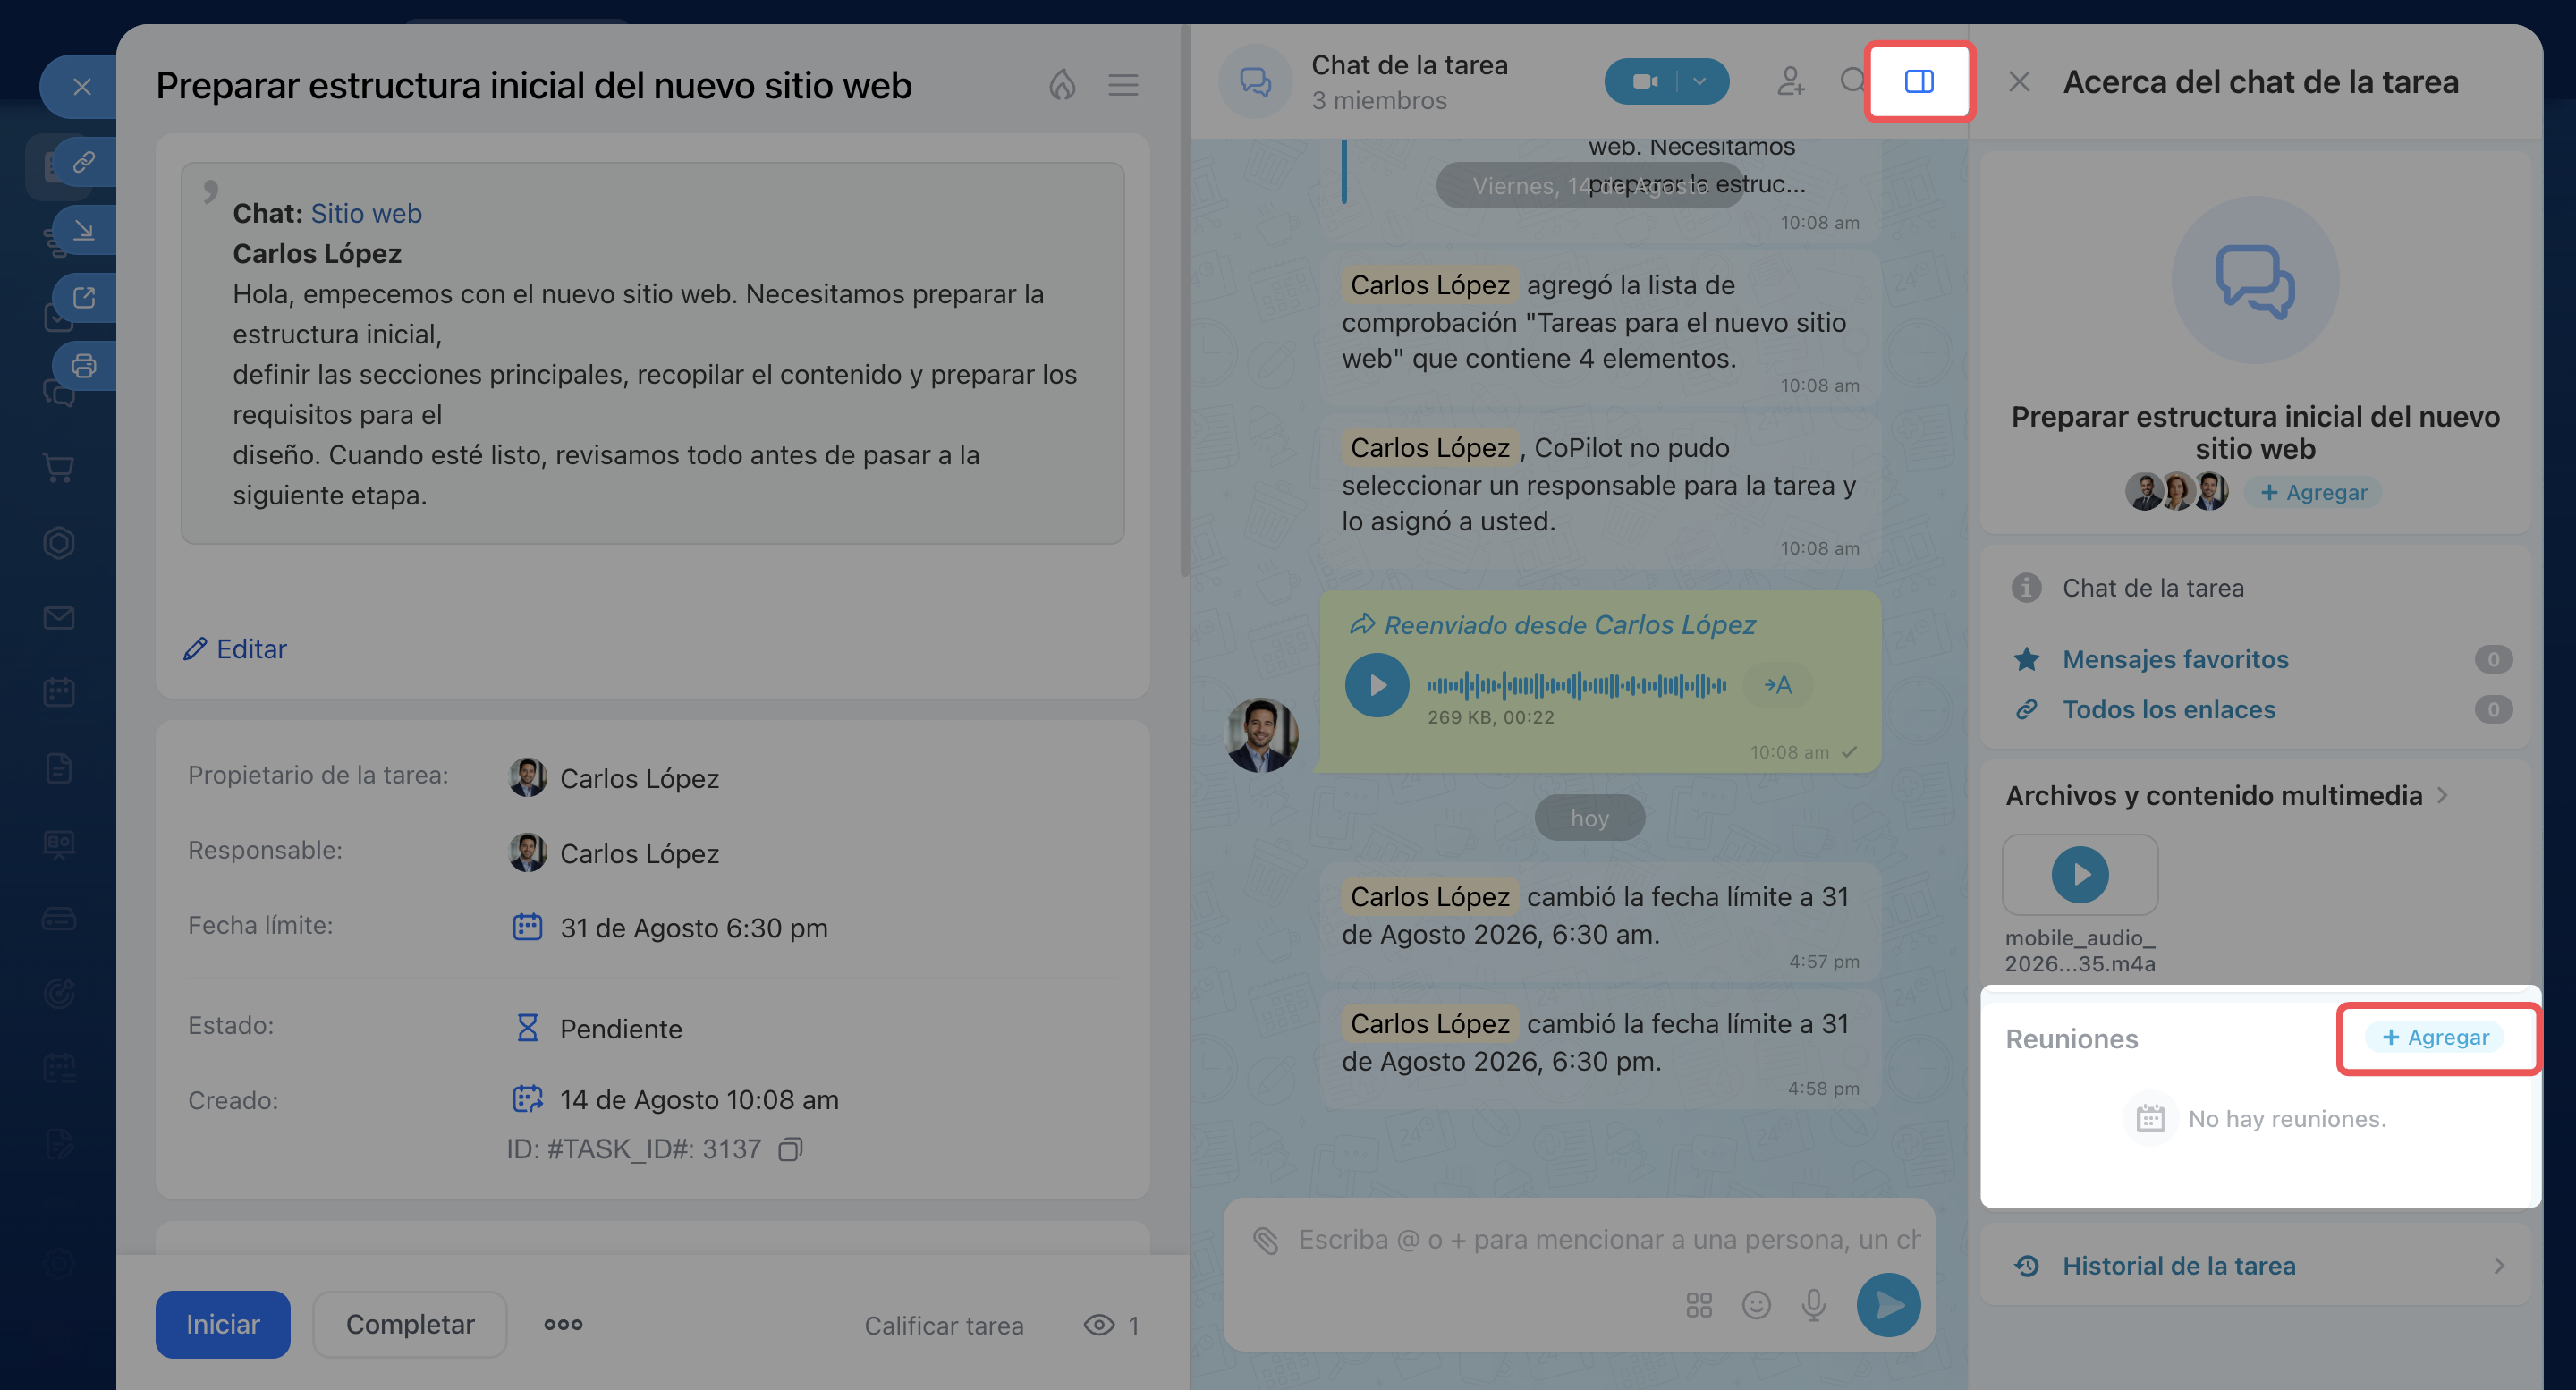Transcribe the voice message to text
This screenshot has height=1390, width=2576.
point(1777,685)
